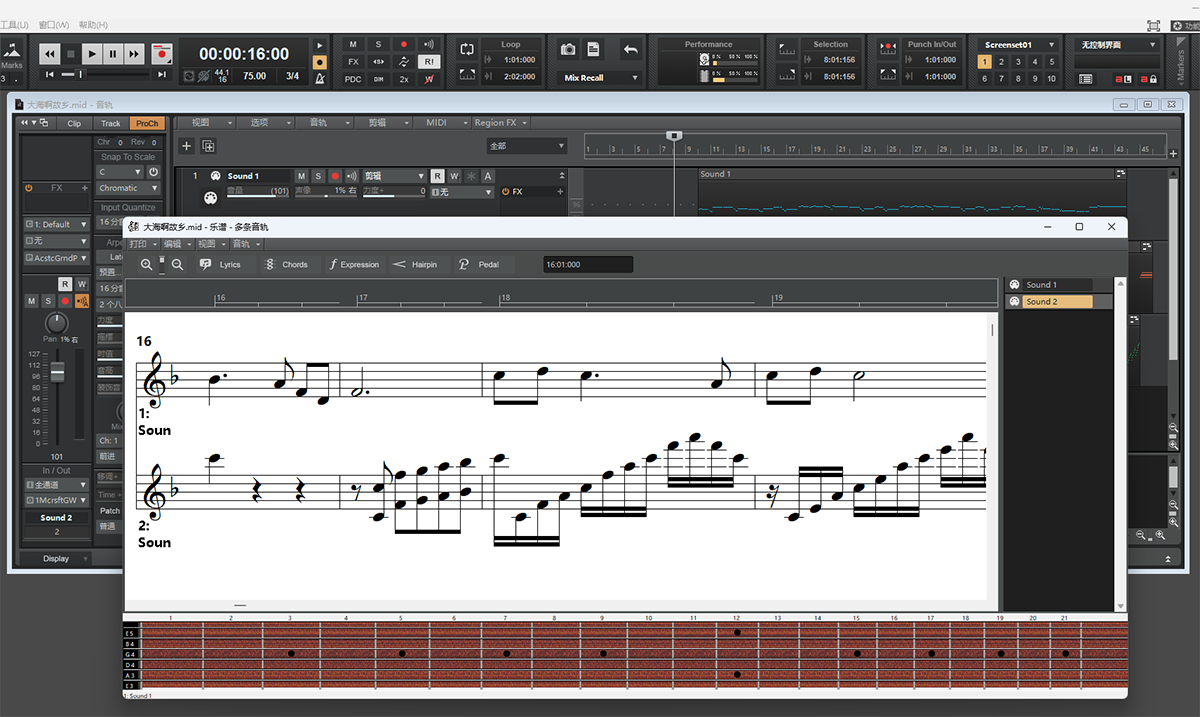The width and height of the screenshot is (1200, 717).
Task: Take a Mix Recall snapshot camera icon
Action: pos(568,49)
